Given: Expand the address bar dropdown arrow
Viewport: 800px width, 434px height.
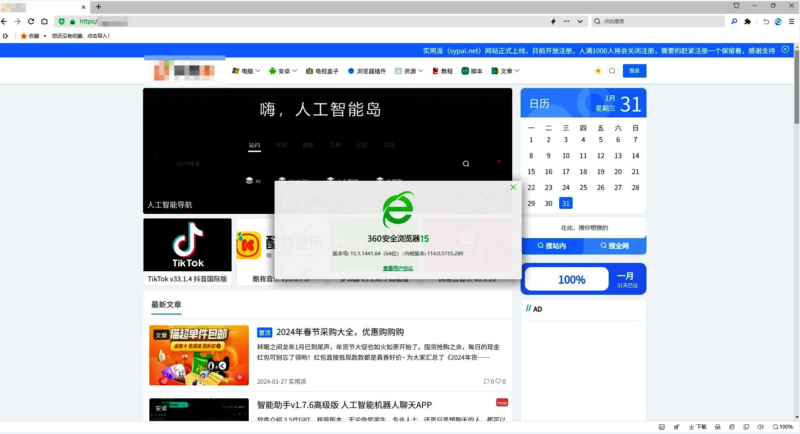Looking at the screenshot, I should point(580,21).
